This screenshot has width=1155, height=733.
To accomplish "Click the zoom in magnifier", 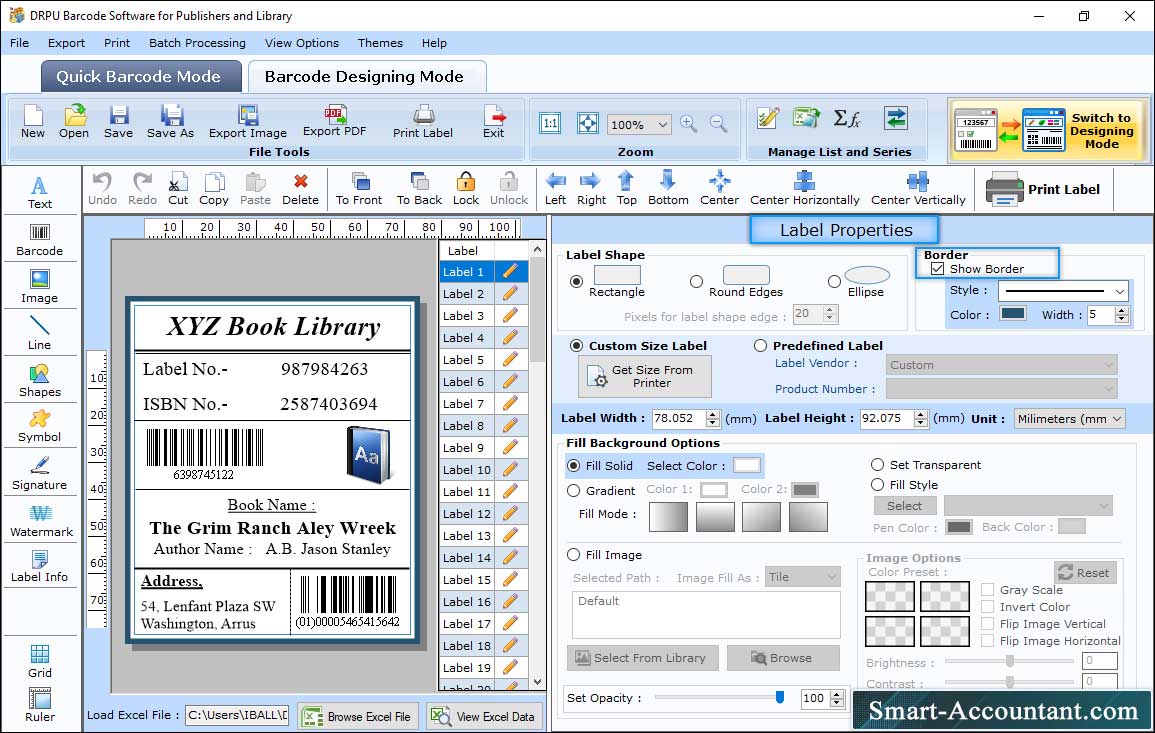I will (x=689, y=124).
